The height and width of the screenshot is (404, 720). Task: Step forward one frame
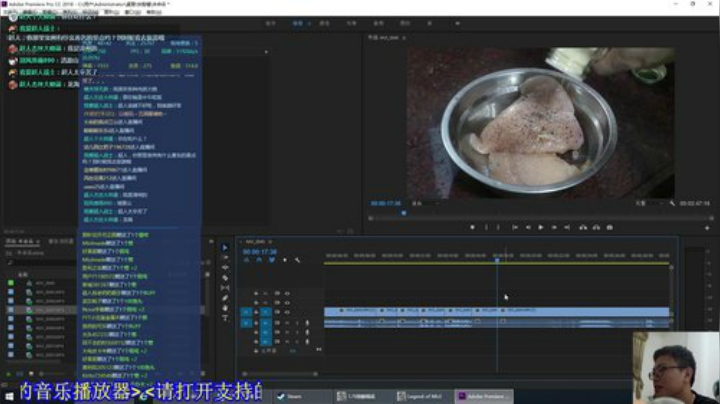(x=554, y=227)
